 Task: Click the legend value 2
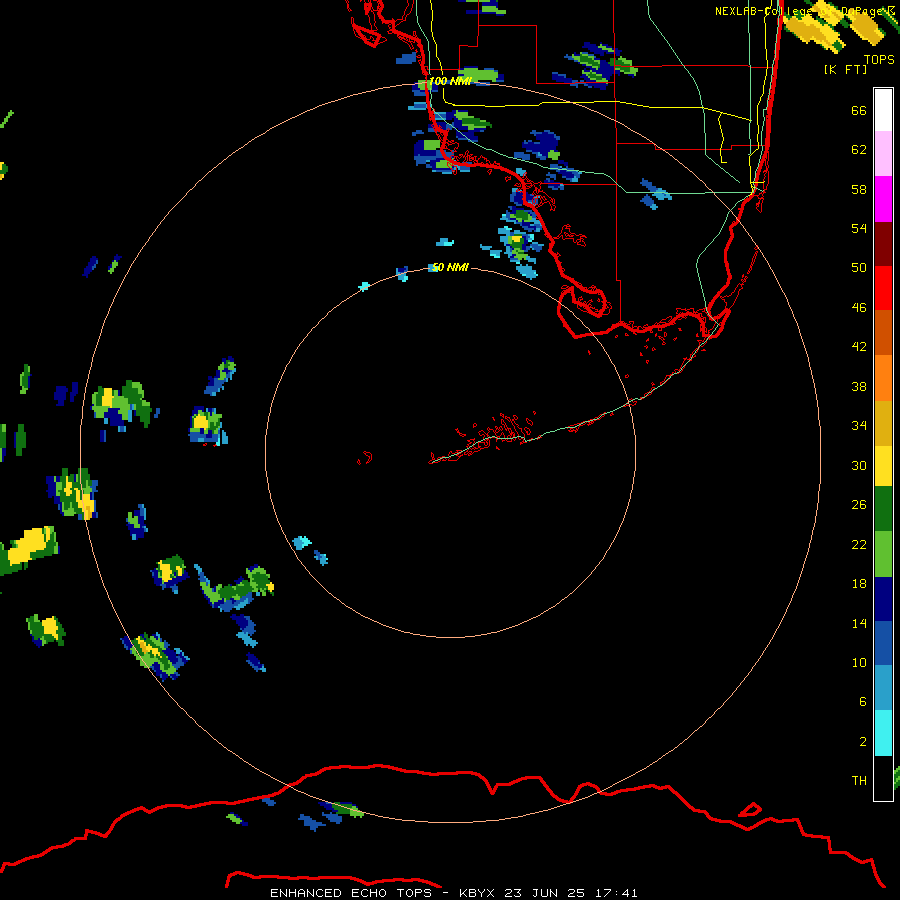click(863, 742)
